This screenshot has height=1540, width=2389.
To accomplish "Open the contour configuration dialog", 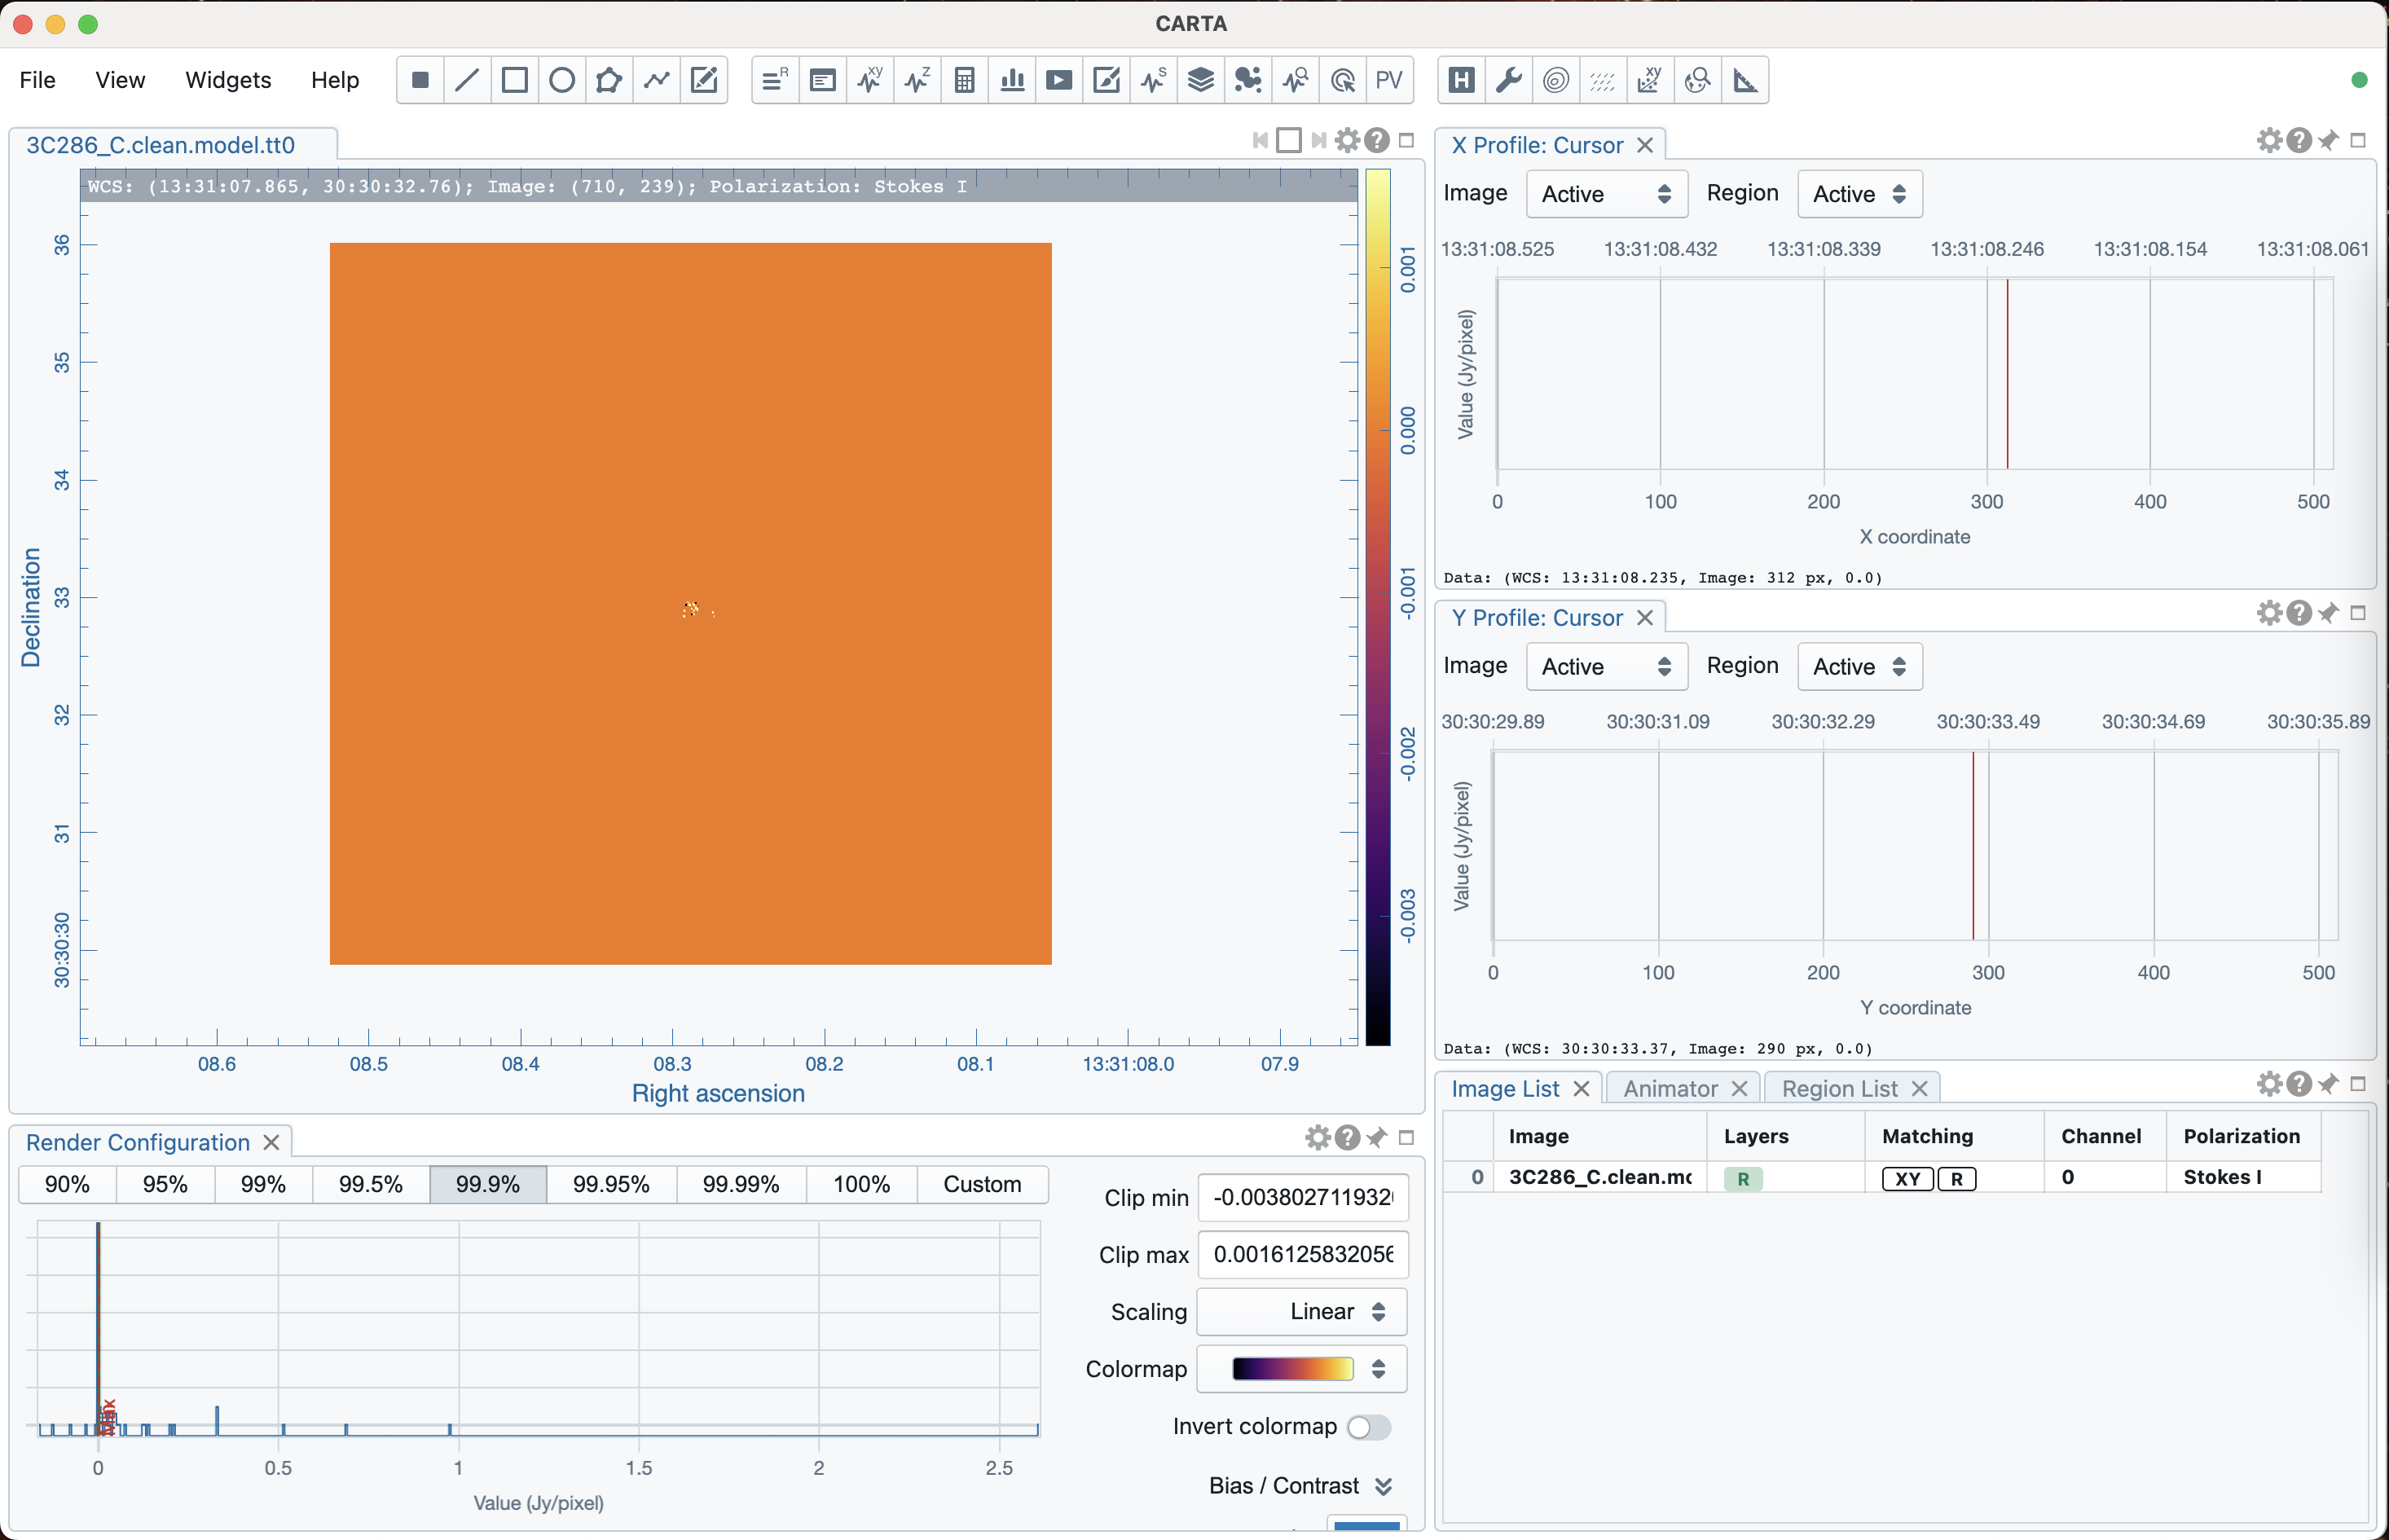I will [x=1556, y=80].
